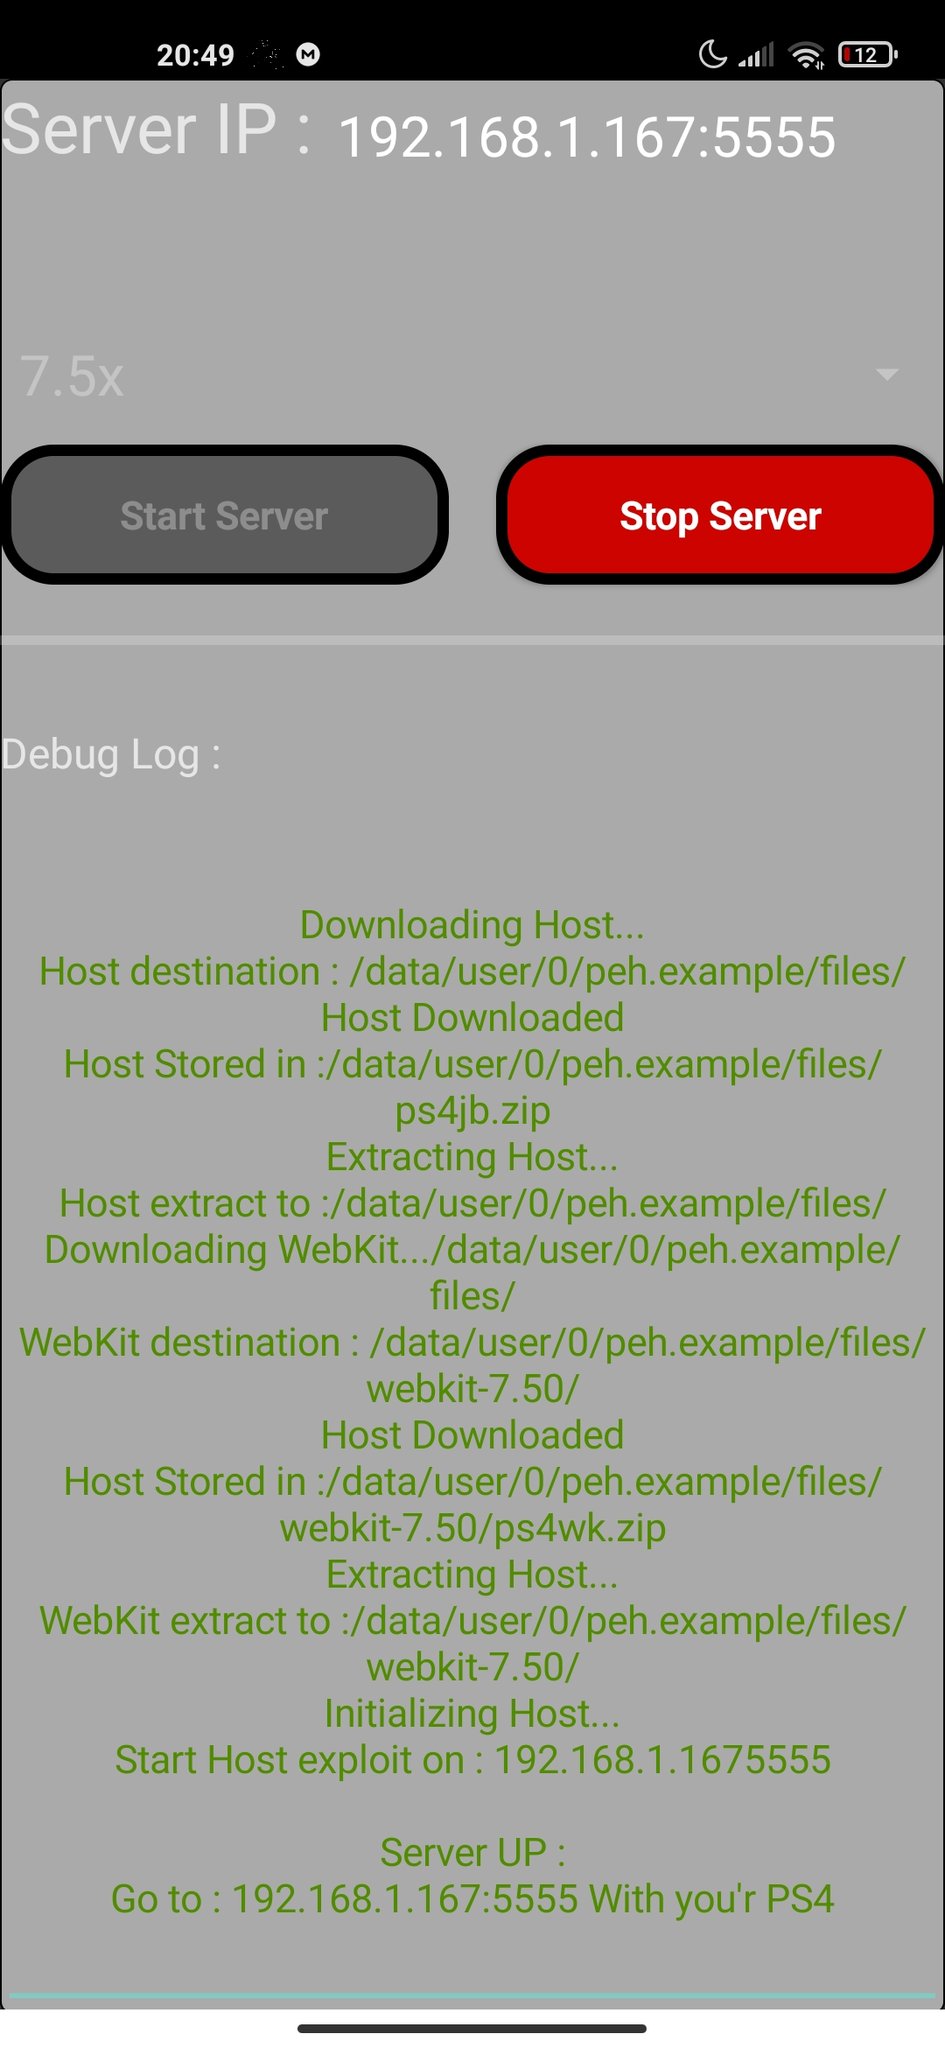
Task: Tap the do-not-disturb moon icon
Action: (x=712, y=54)
